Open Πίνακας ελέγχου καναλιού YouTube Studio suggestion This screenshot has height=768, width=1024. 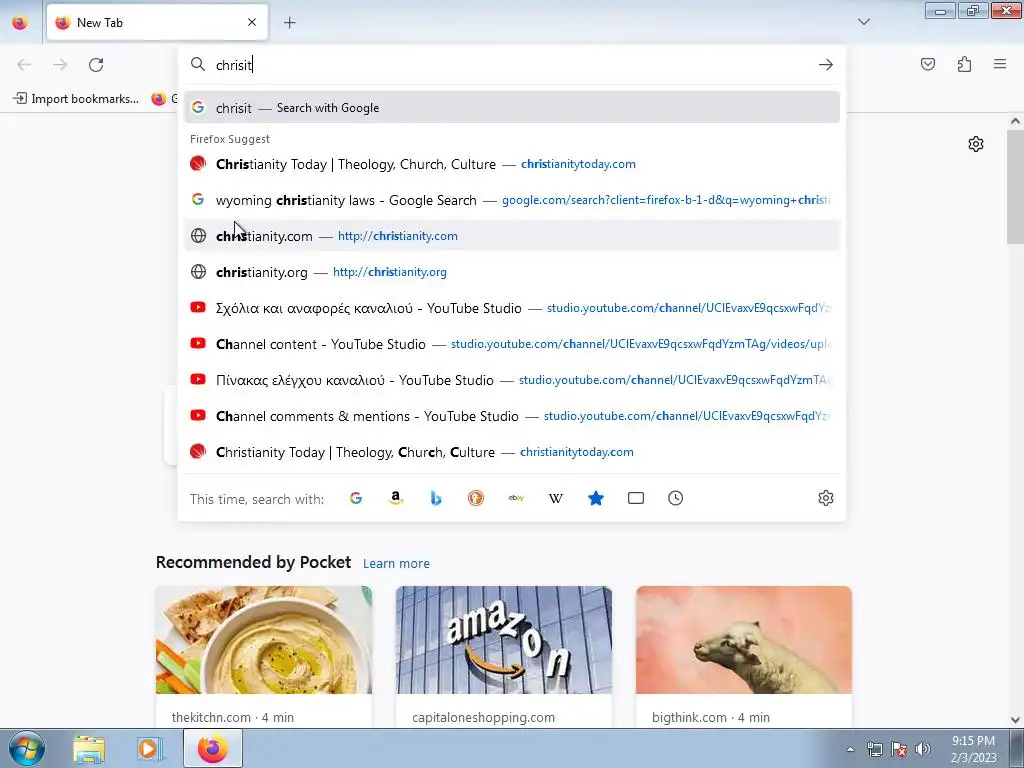pyautogui.click(x=512, y=379)
